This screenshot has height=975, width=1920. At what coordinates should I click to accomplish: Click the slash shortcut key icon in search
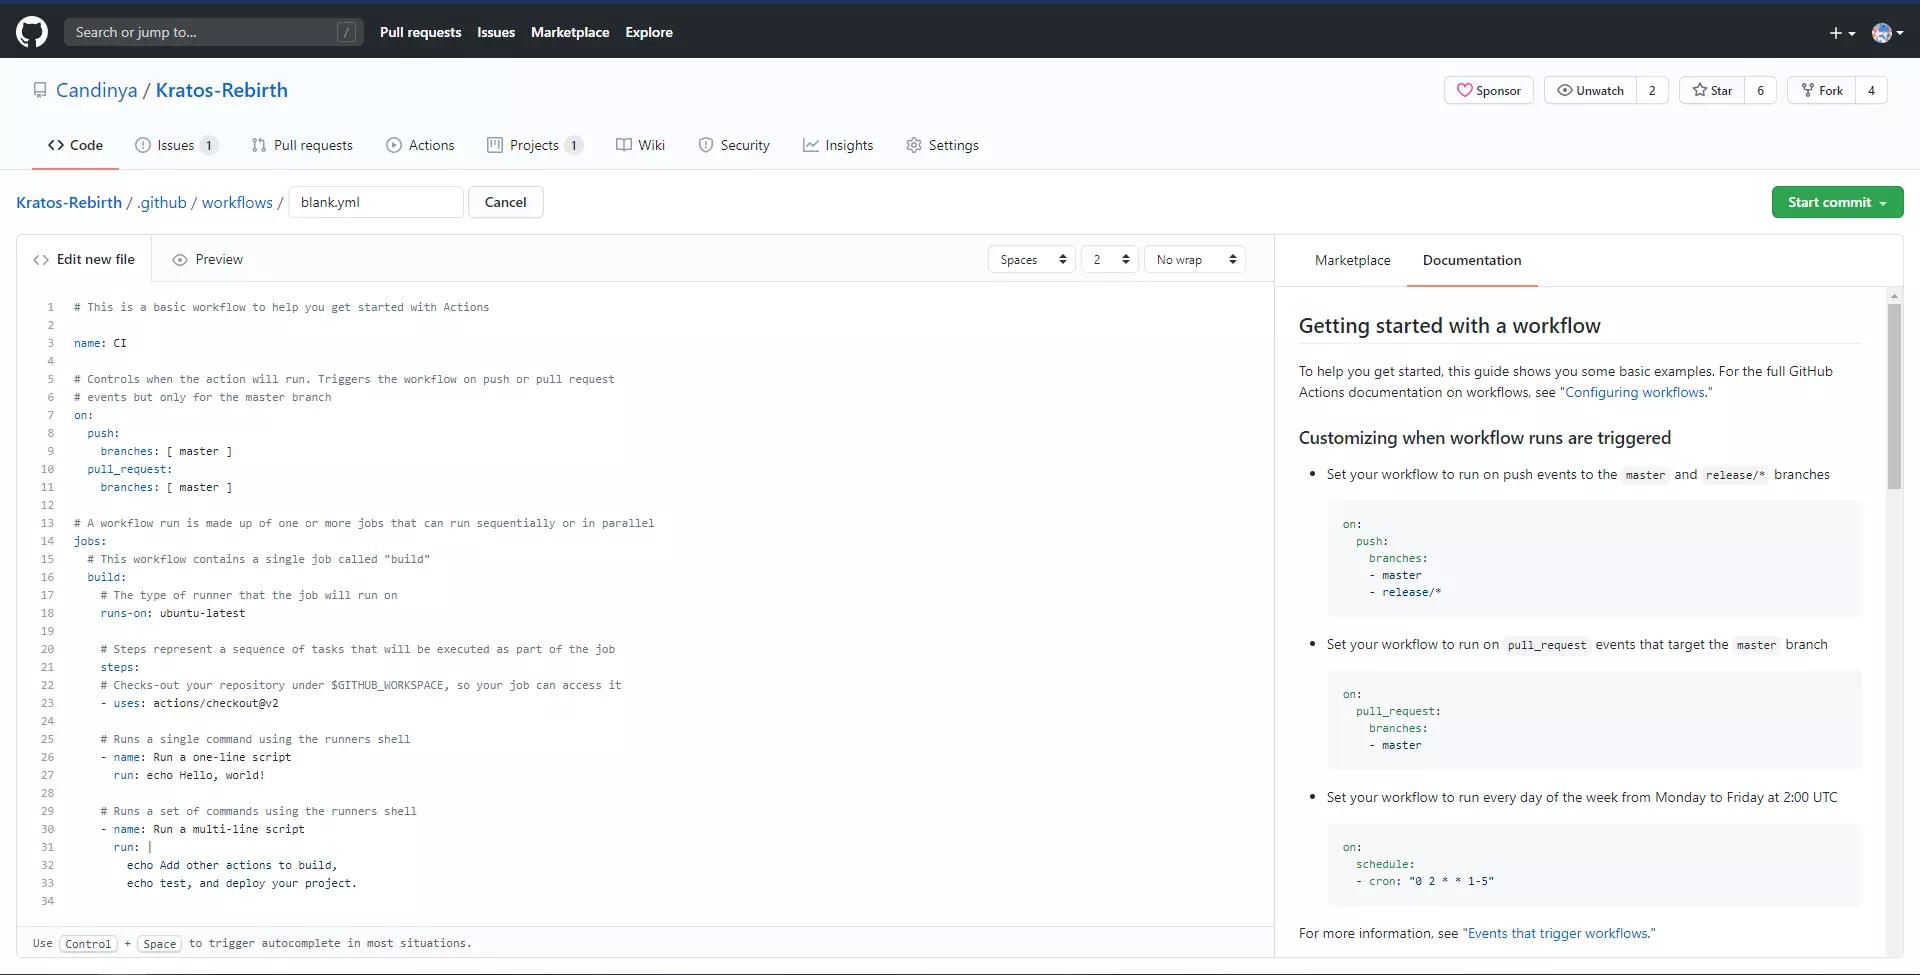pos(346,32)
